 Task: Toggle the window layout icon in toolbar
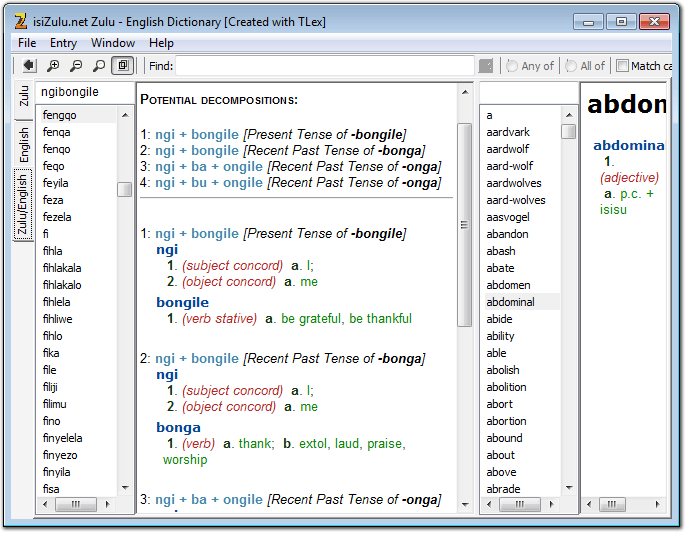[123, 66]
